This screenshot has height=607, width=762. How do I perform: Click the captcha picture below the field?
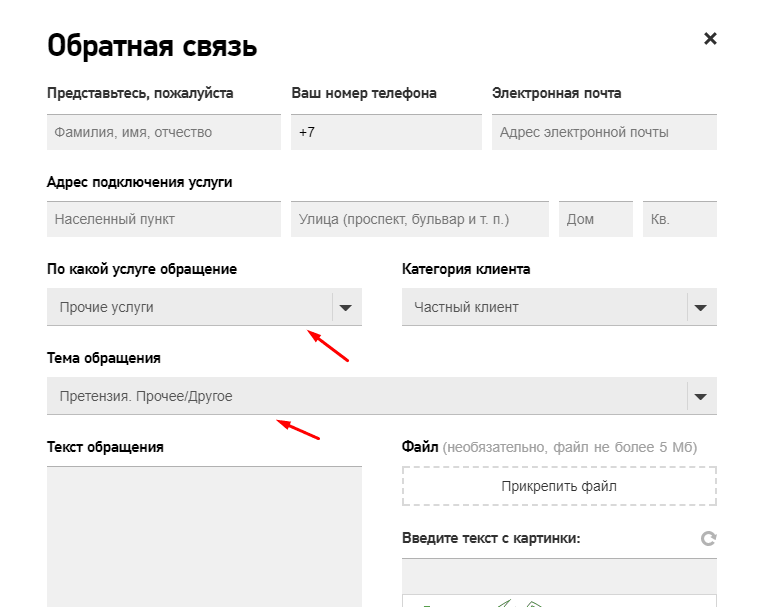coord(559,601)
